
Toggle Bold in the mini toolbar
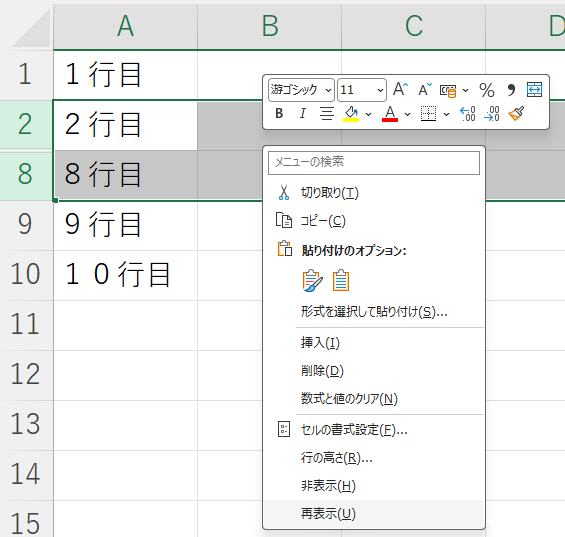click(x=279, y=114)
